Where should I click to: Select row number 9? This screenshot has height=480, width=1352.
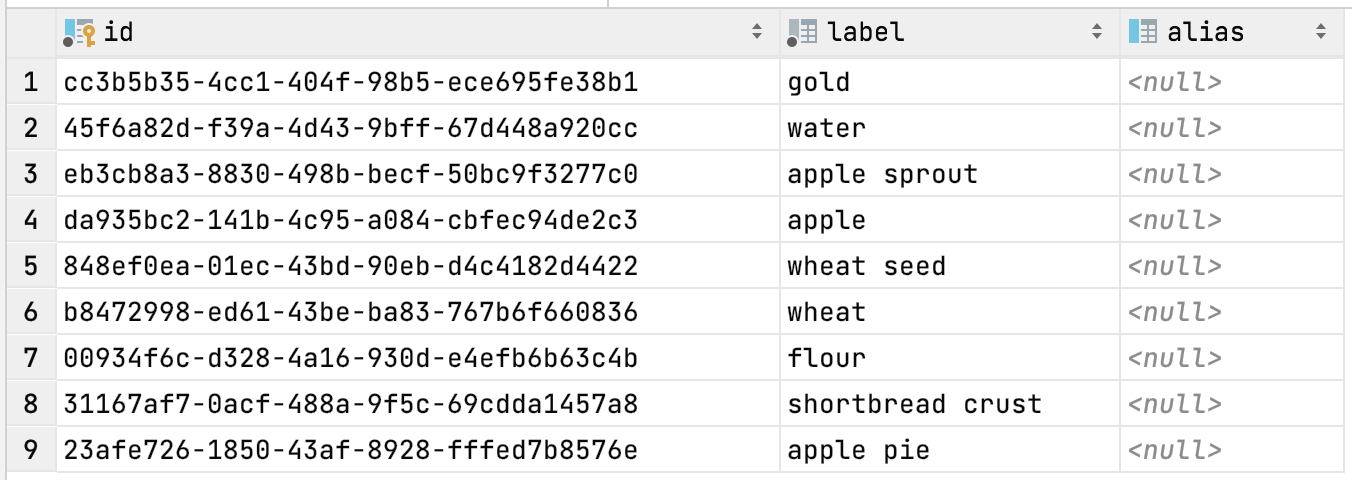(x=29, y=450)
